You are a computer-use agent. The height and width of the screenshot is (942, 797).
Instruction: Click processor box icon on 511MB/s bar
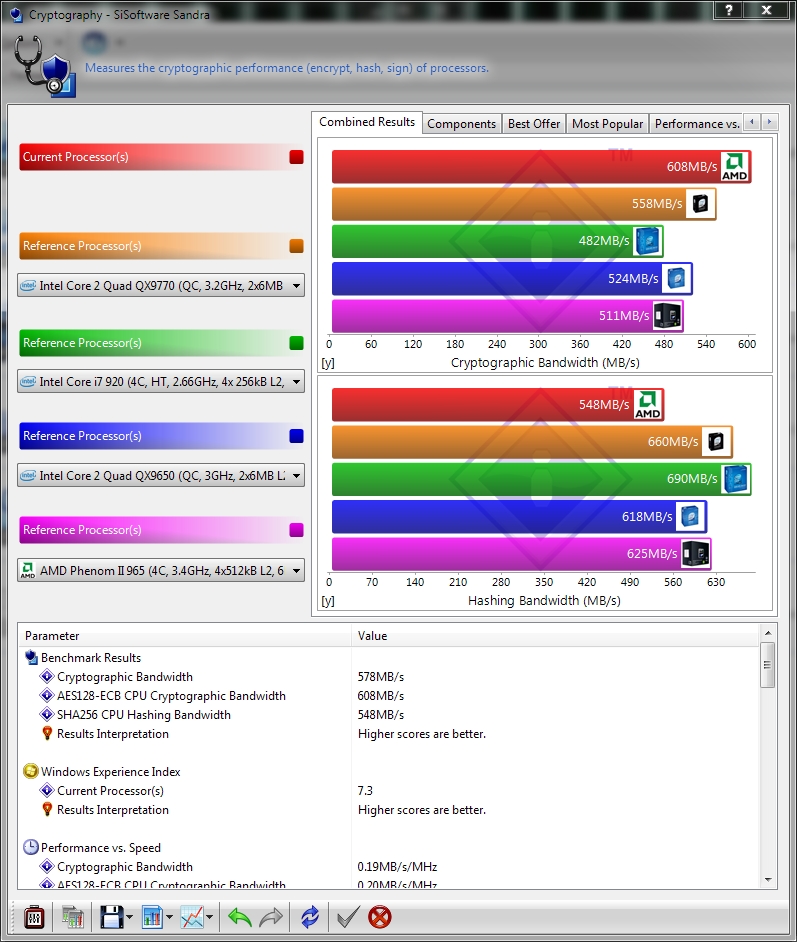coord(667,315)
